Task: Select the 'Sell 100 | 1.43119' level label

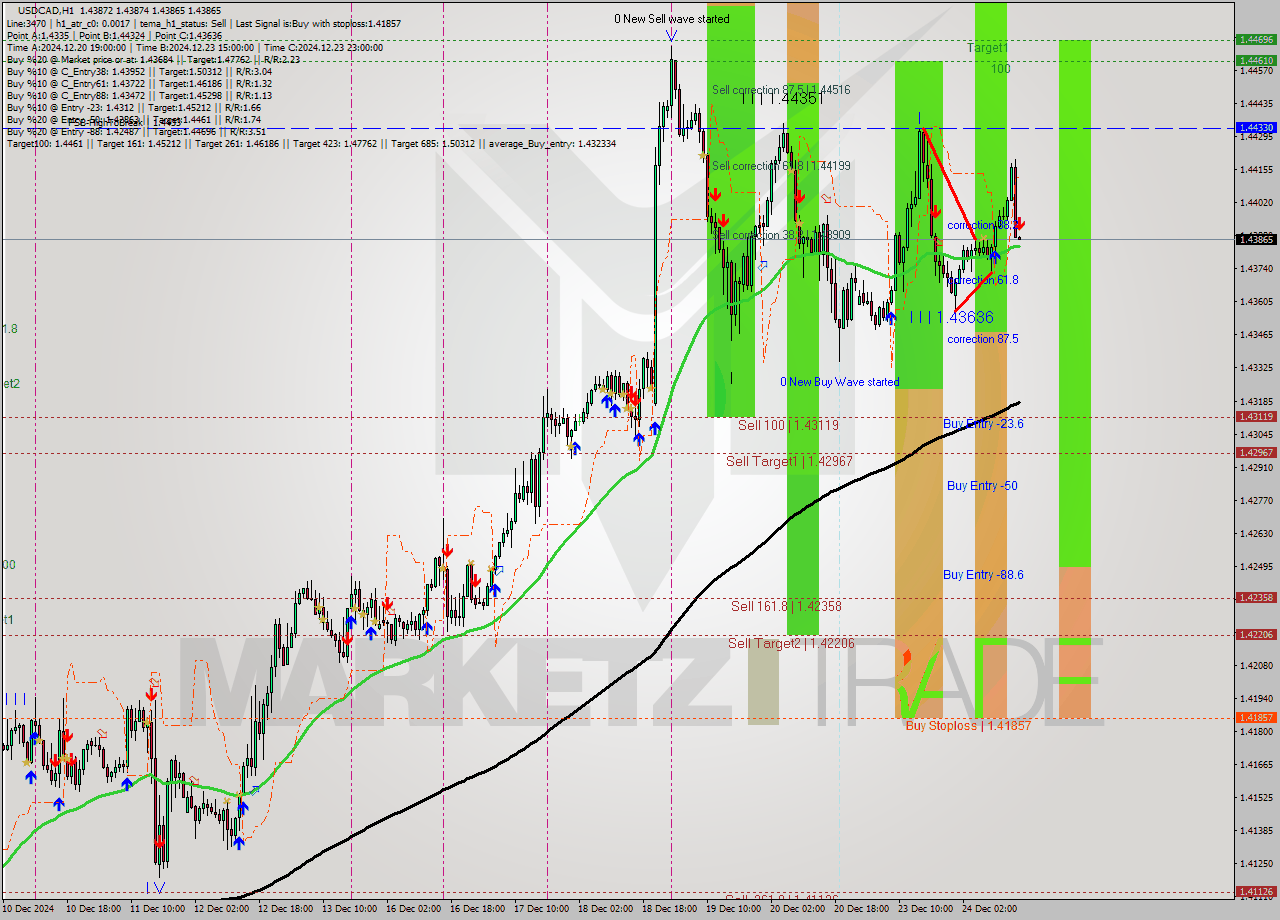Action: pos(788,425)
